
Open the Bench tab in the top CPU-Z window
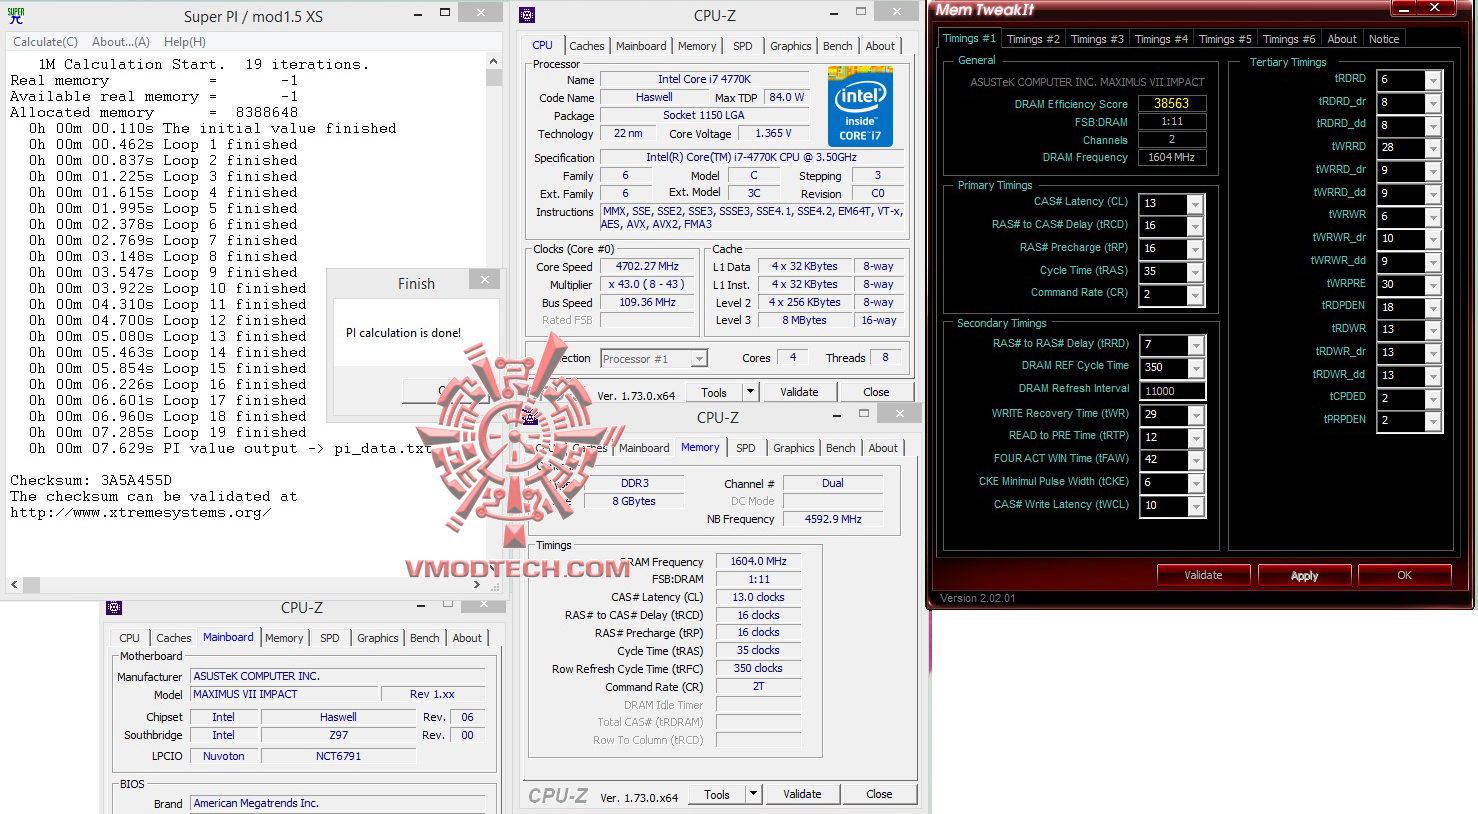click(838, 46)
